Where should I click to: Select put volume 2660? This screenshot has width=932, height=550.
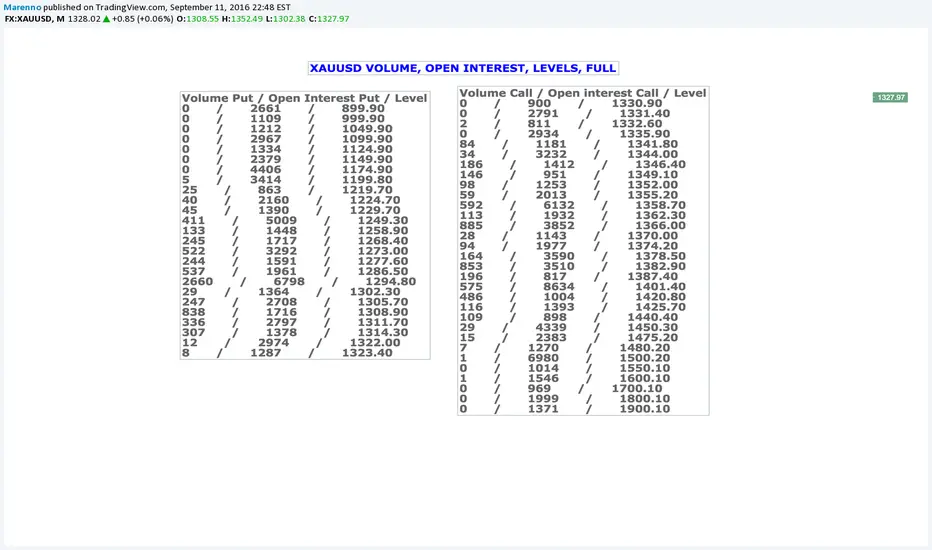click(197, 281)
